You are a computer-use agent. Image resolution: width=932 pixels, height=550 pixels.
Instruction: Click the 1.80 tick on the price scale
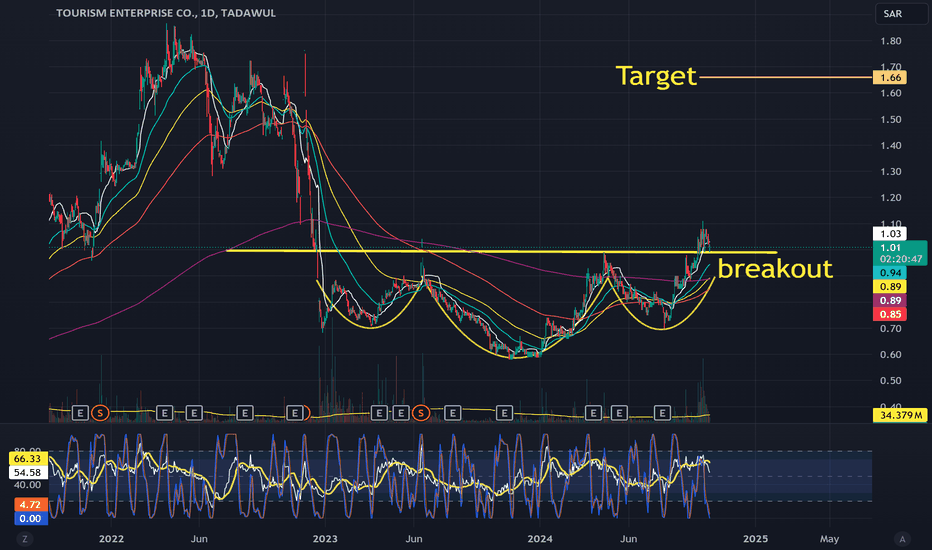point(890,41)
